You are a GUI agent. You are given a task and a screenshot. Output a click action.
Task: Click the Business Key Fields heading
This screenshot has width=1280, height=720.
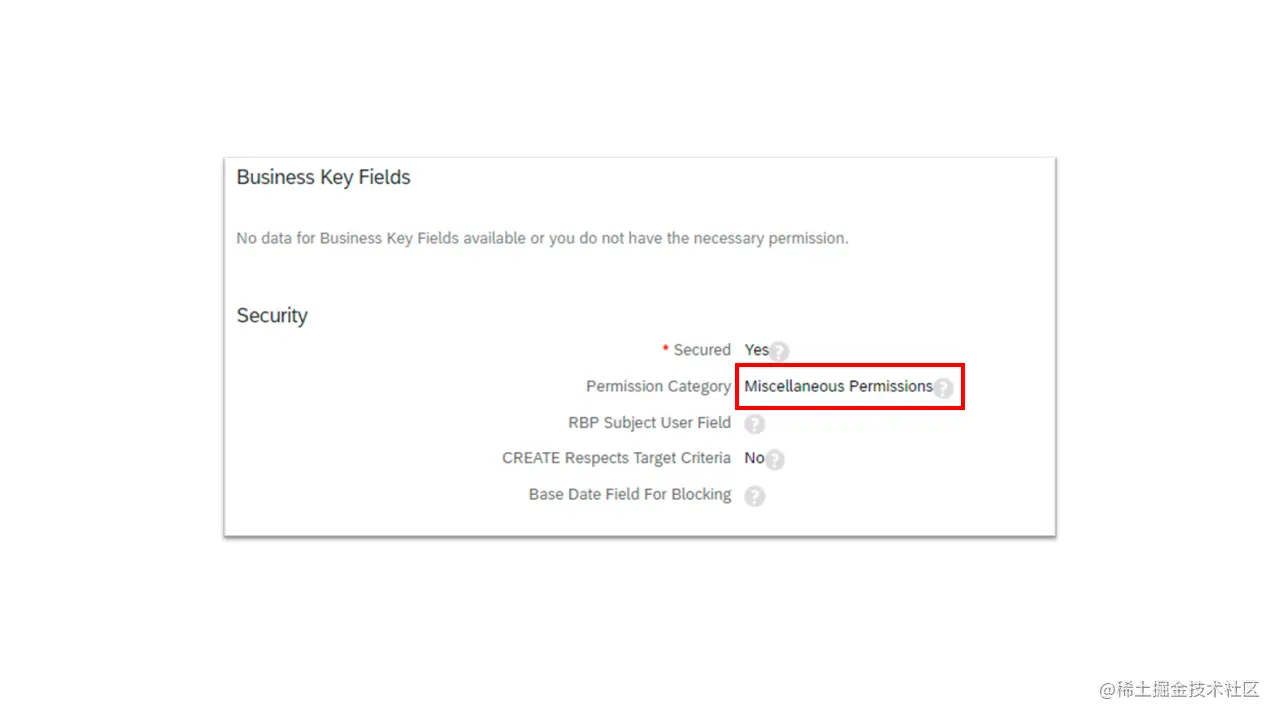click(323, 178)
